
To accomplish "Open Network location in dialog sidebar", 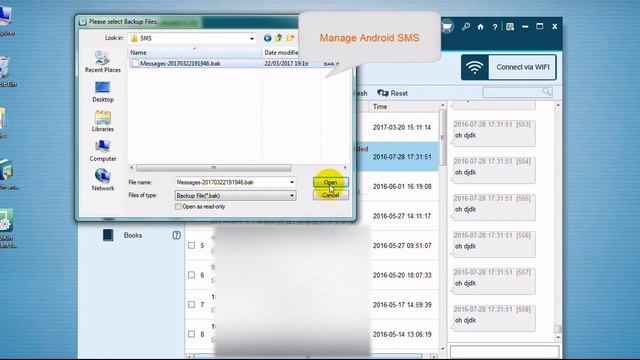I will click(102, 180).
